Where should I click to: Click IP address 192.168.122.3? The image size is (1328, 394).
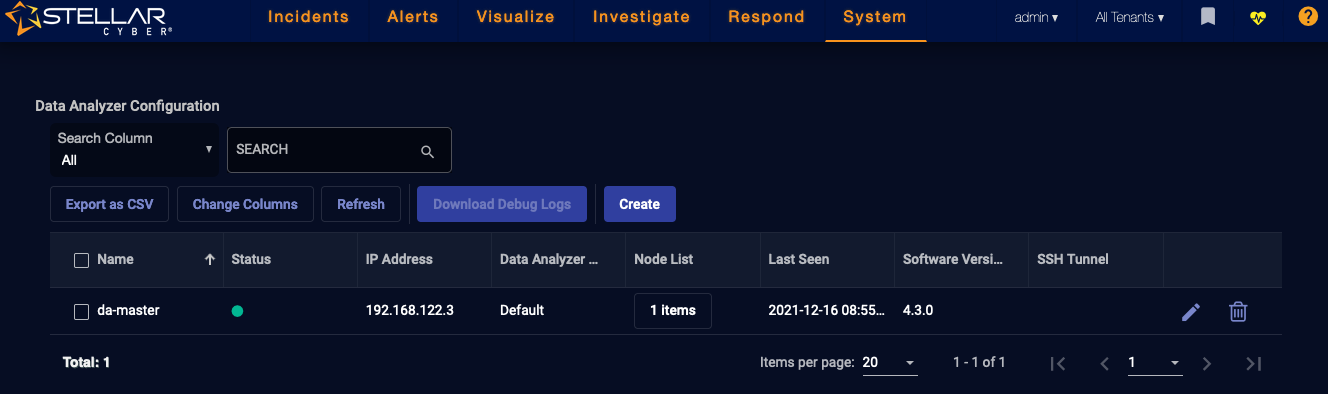pos(410,311)
